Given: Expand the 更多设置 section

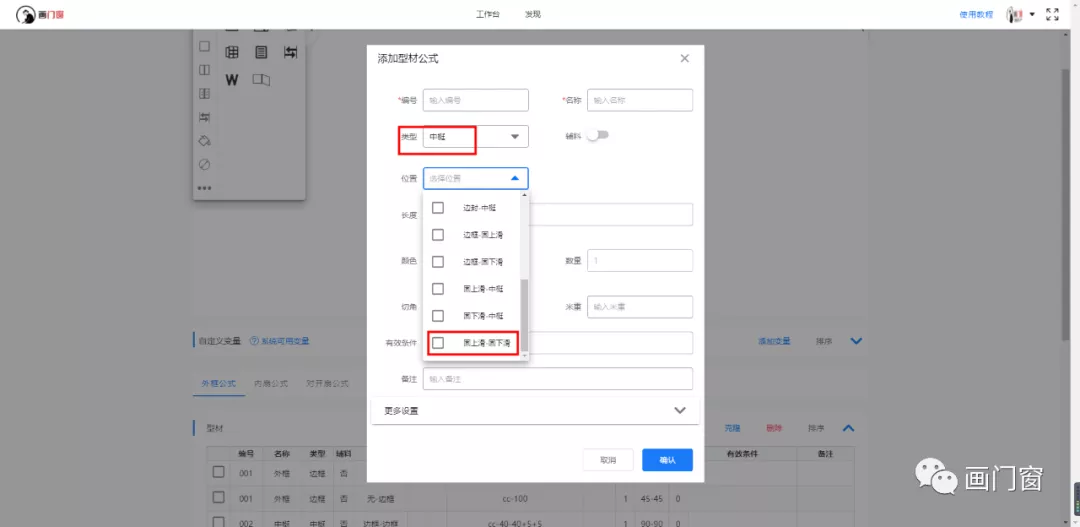Looking at the screenshot, I should click(534, 411).
